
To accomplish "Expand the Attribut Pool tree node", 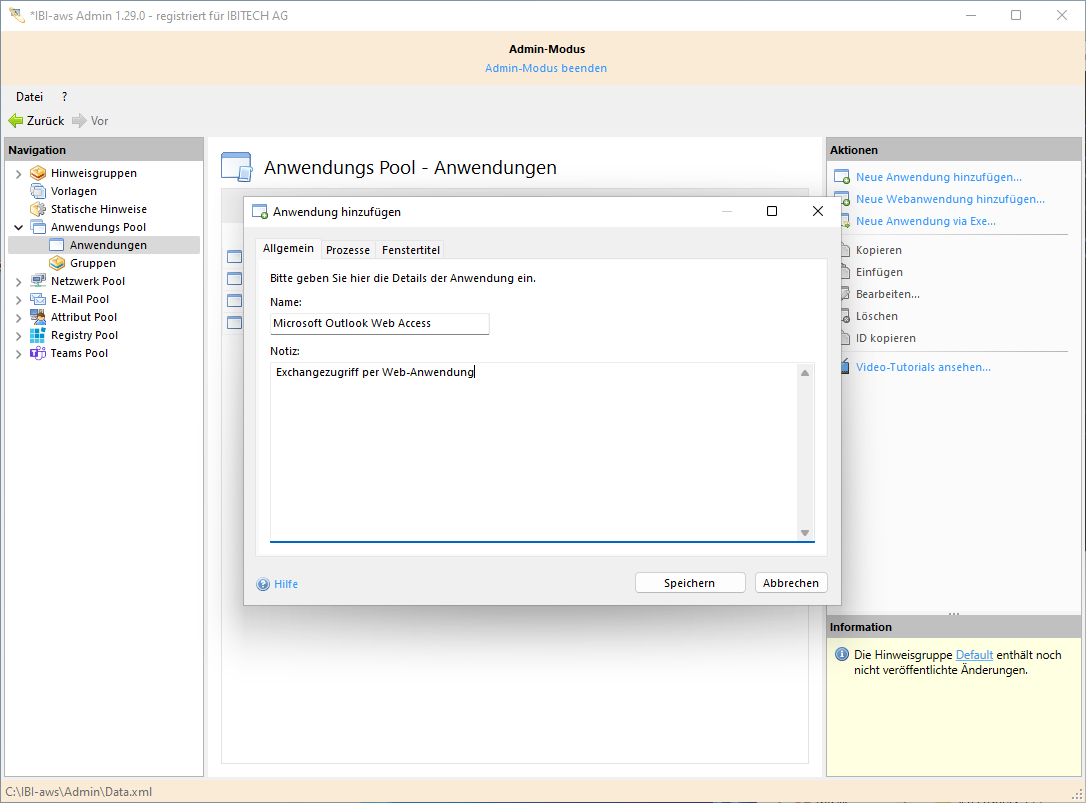I will [x=18, y=318].
